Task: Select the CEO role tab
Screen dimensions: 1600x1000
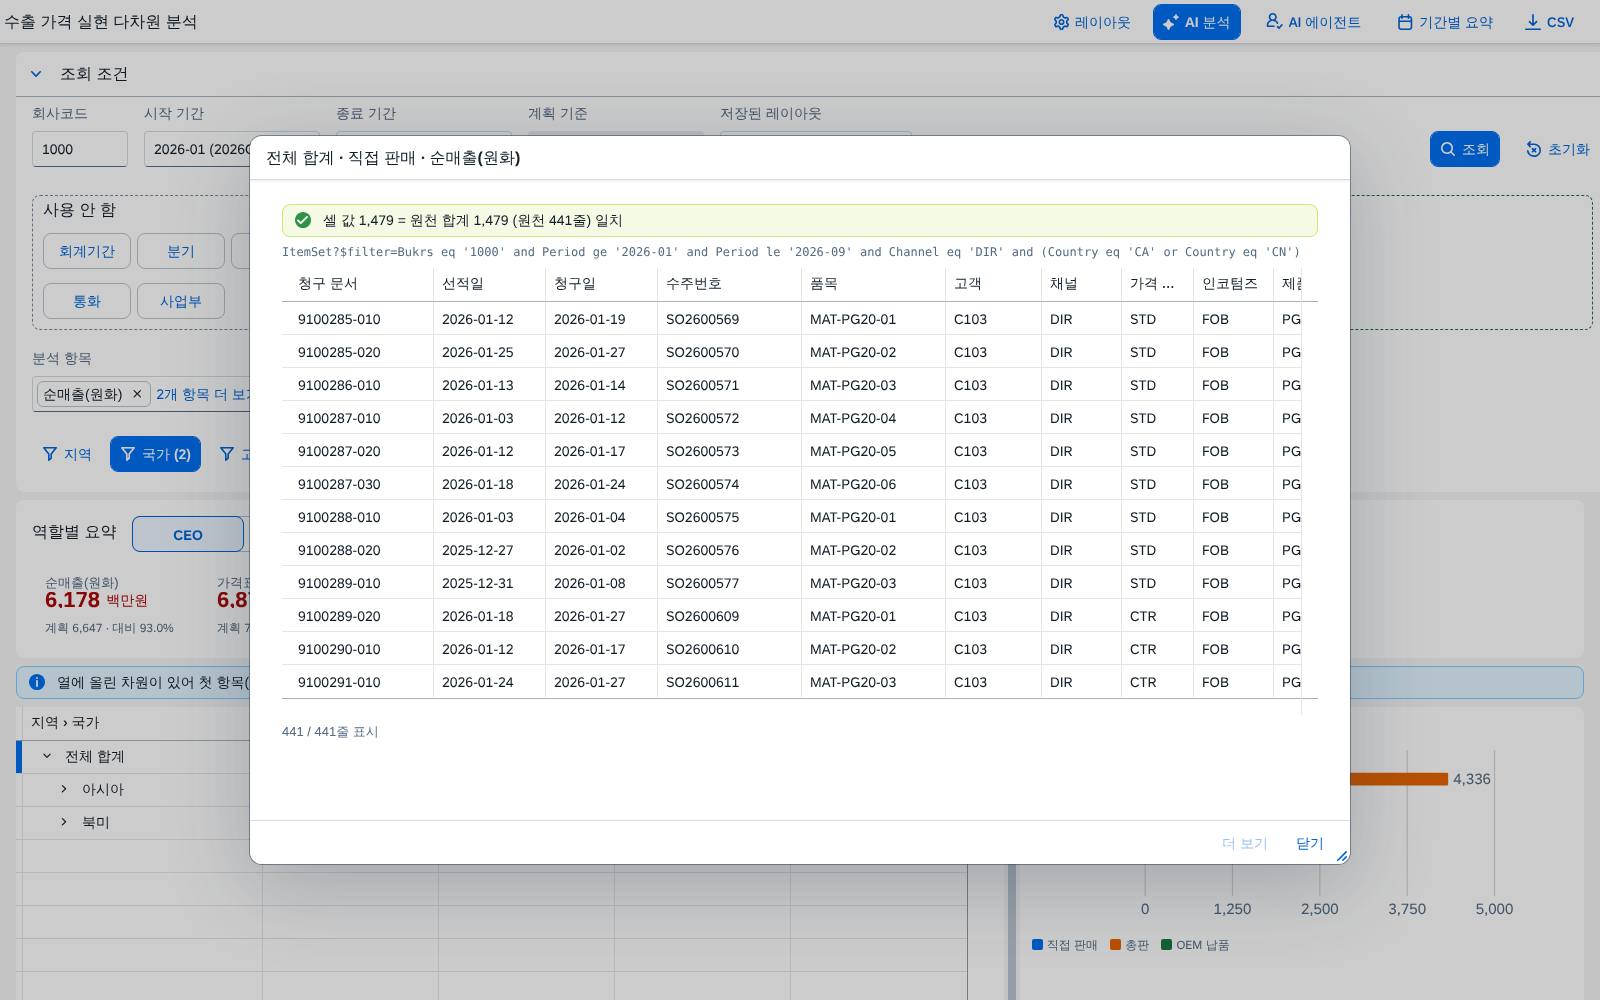Action: tap(188, 534)
